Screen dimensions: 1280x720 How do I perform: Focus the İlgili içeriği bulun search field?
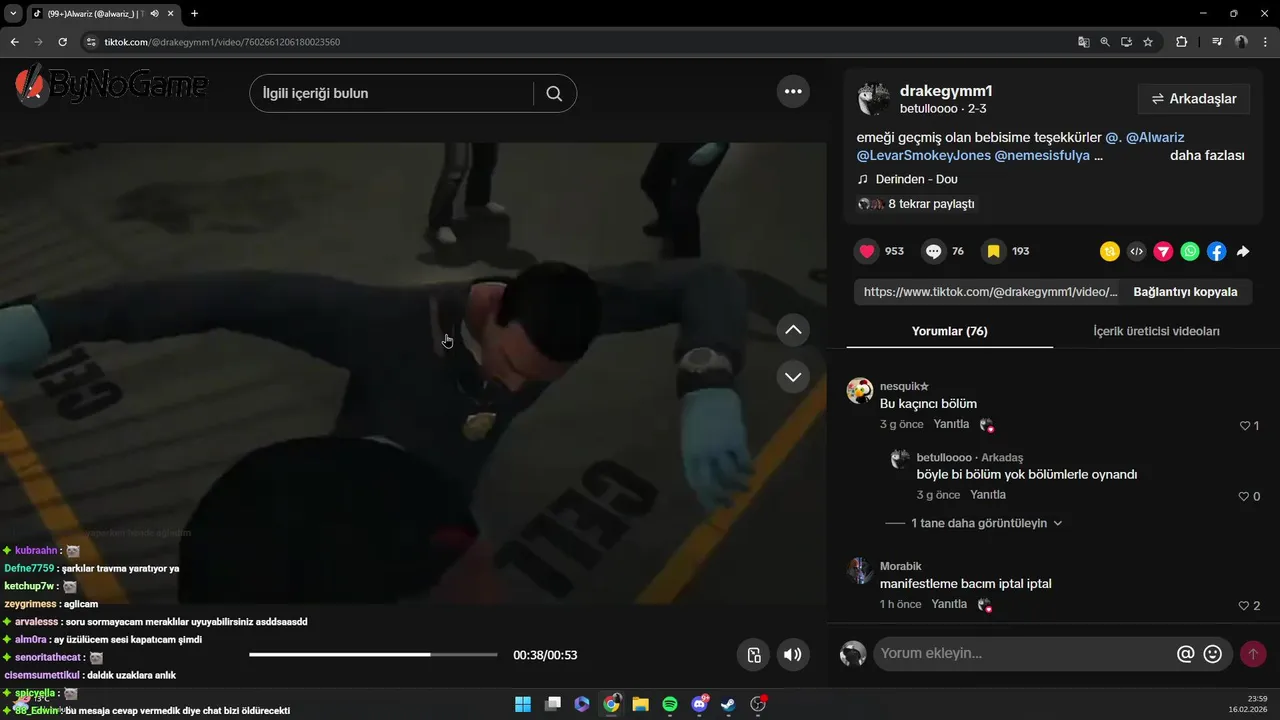(391, 93)
